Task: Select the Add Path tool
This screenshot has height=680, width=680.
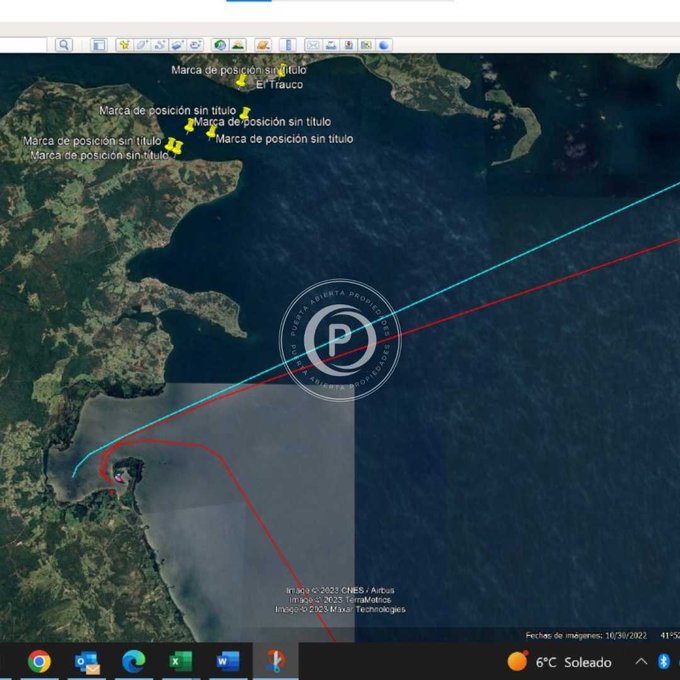Action: tap(159, 45)
